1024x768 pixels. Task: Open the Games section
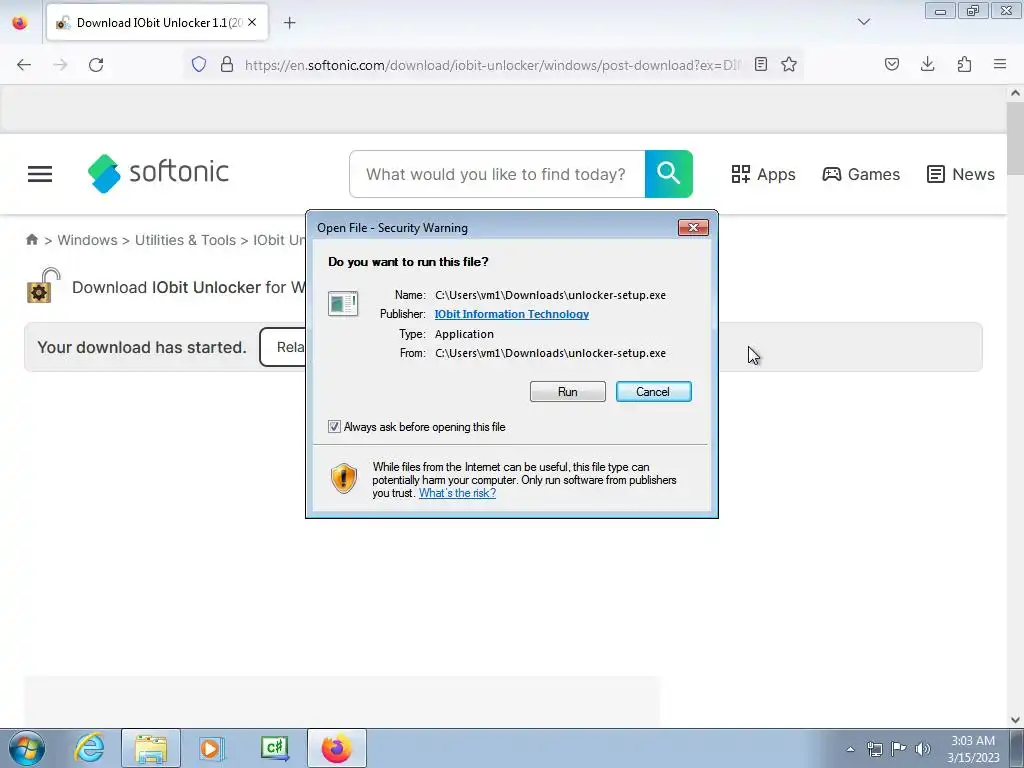coord(861,174)
